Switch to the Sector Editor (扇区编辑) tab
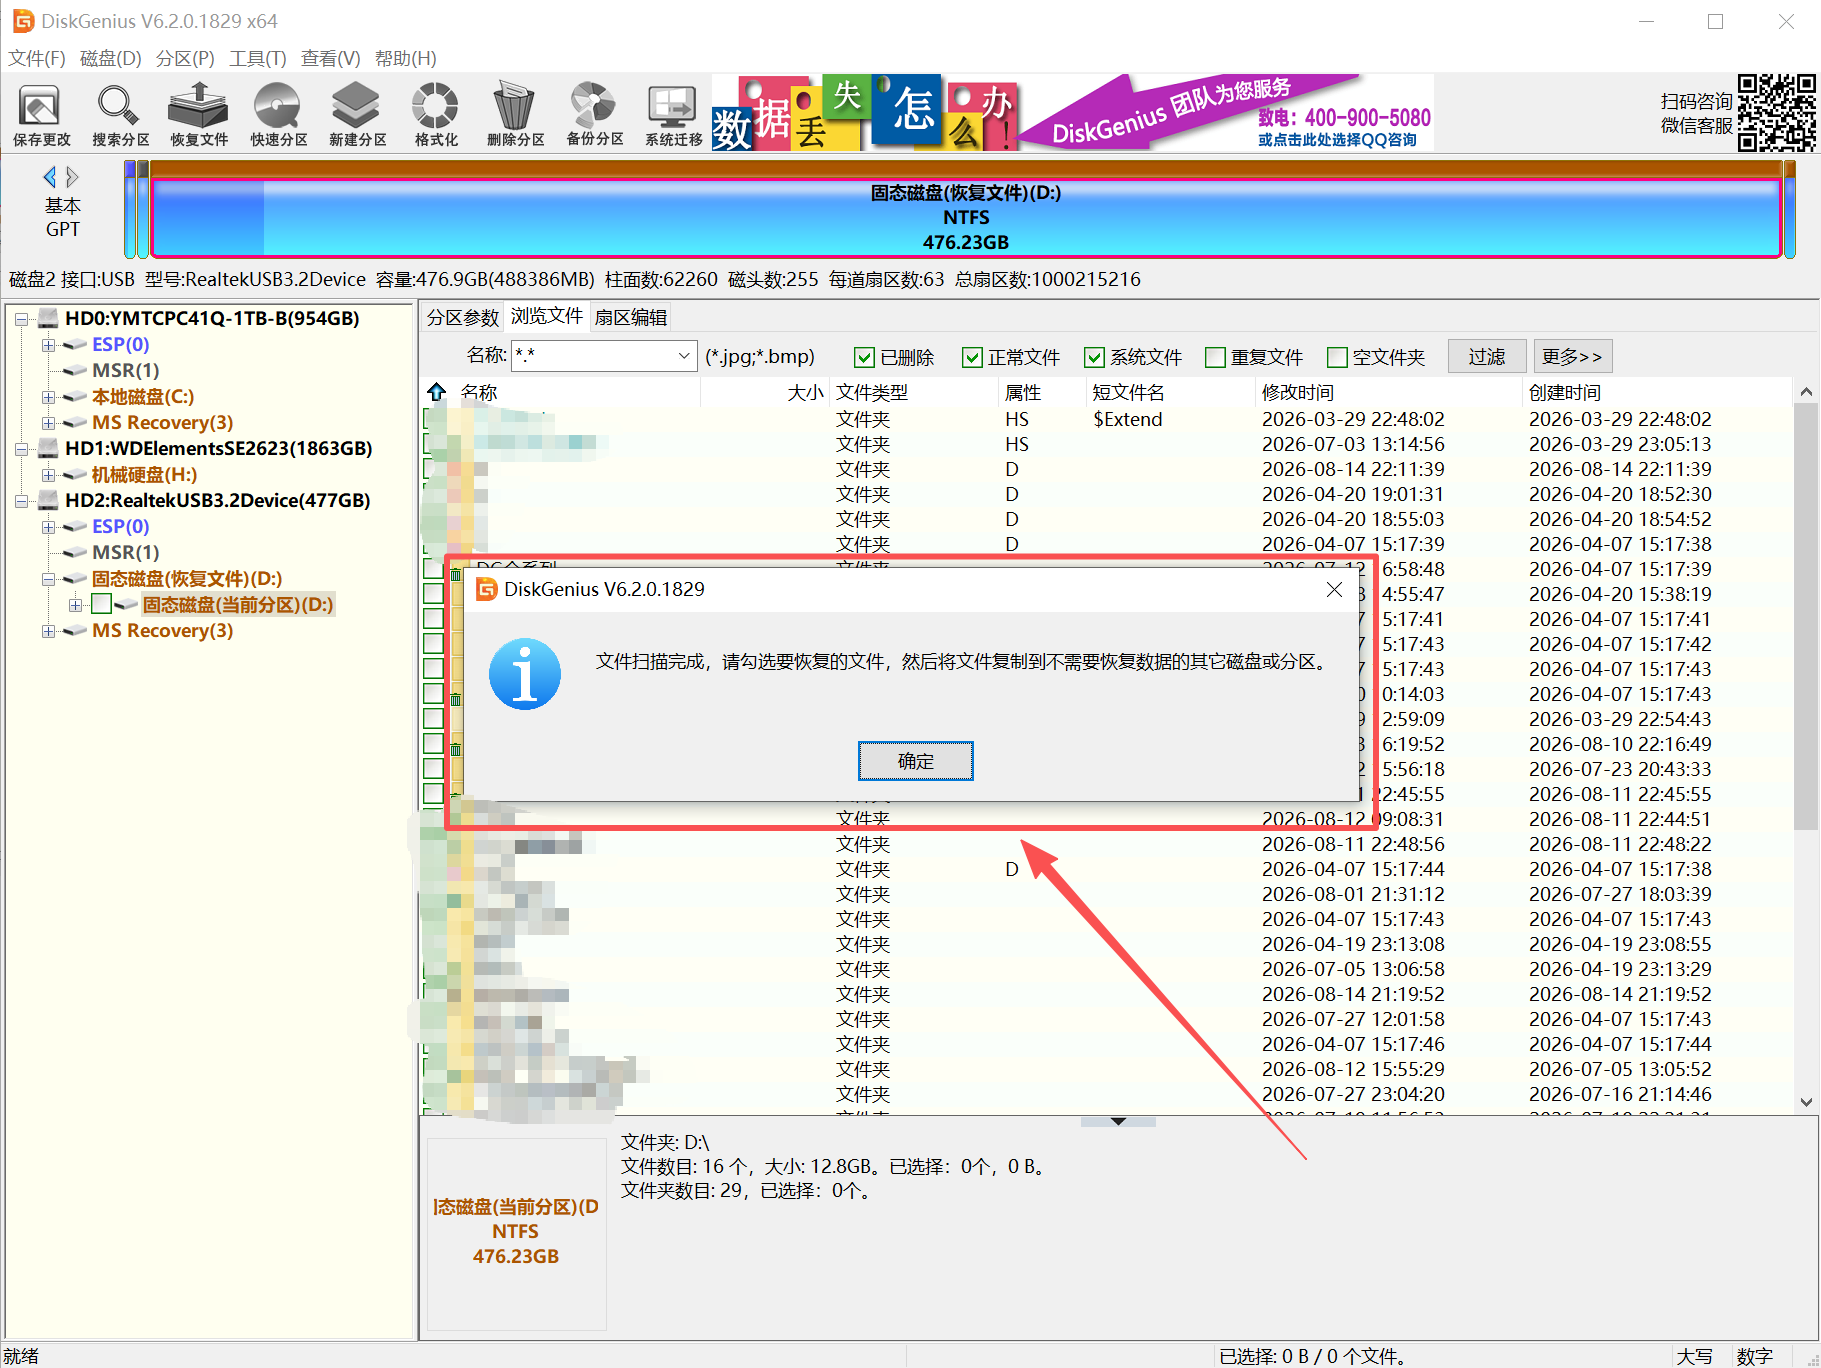 630,317
